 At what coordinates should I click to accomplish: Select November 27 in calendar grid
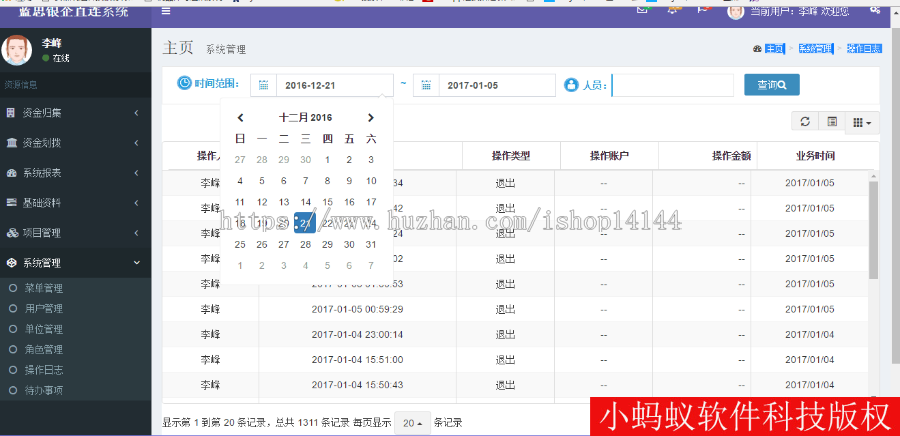coord(240,160)
